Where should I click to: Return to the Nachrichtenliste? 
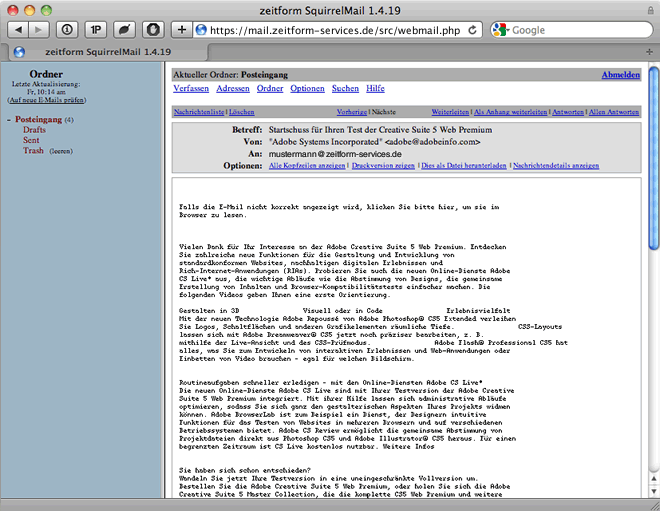click(199, 112)
